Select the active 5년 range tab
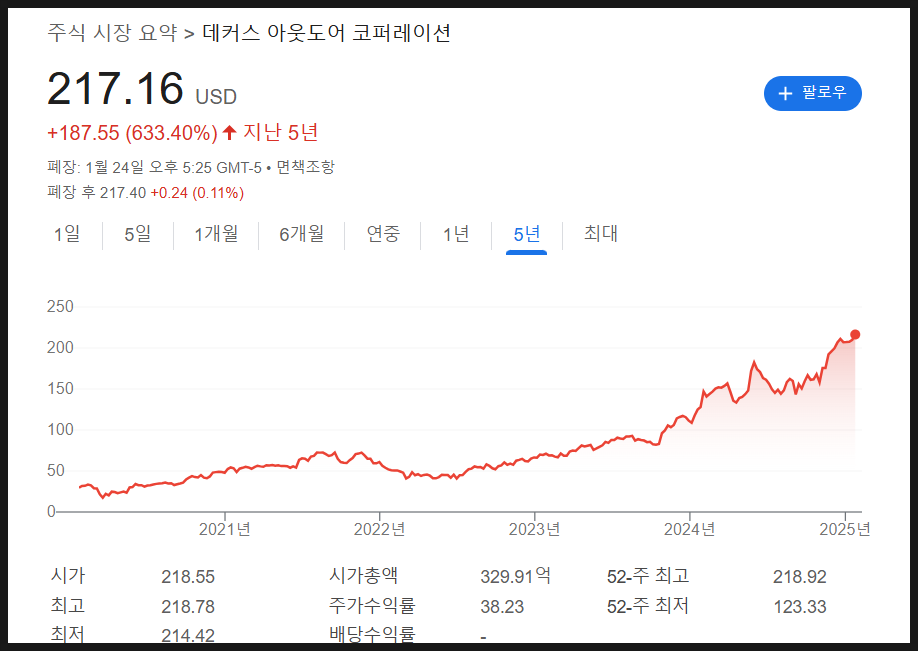This screenshot has width=918, height=651. (x=526, y=234)
